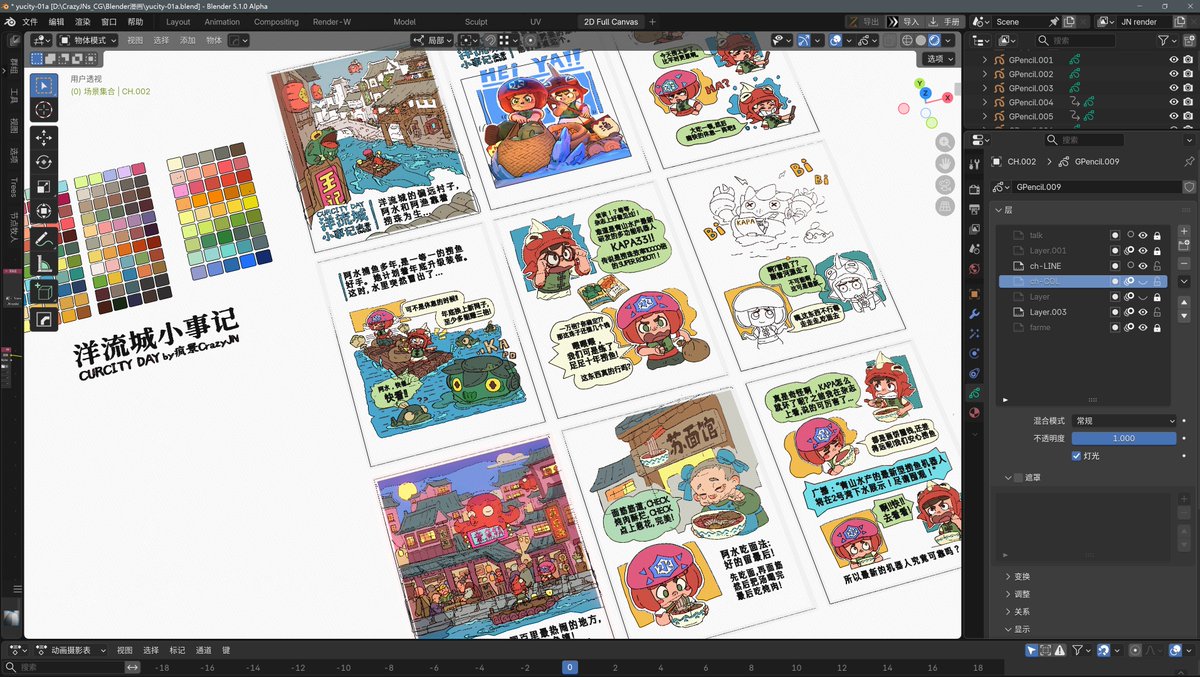Open the 添加 menu in viewport header
This screenshot has width=1200, height=677.
click(x=188, y=40)
